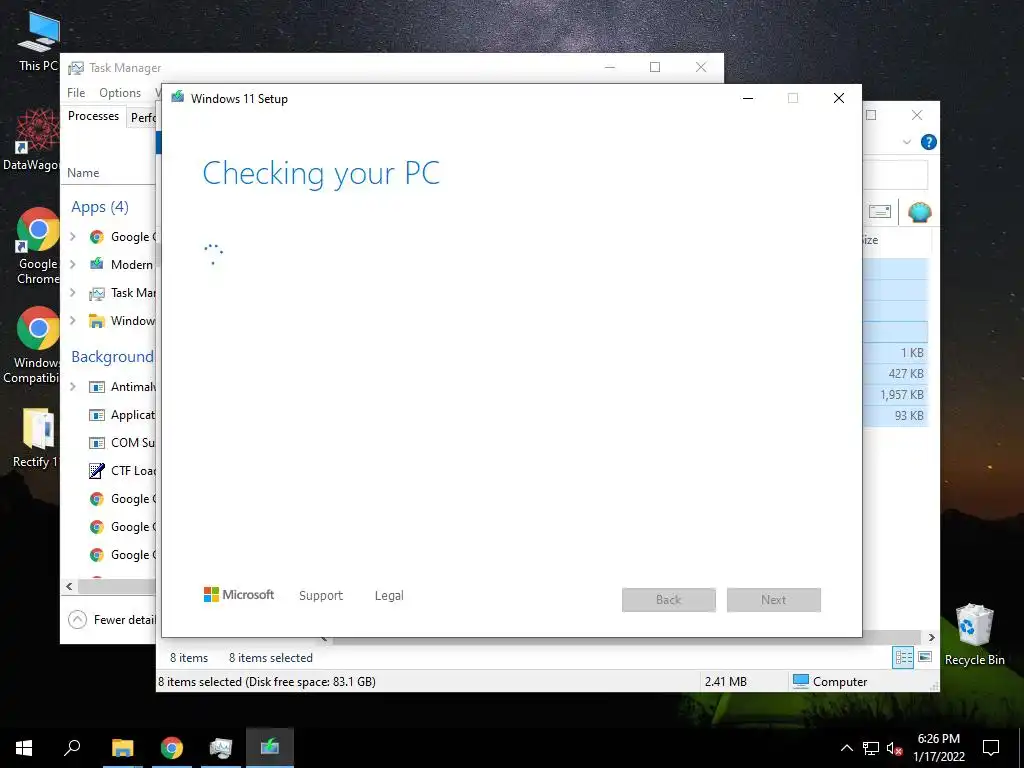Switch to details view in file window
Viewport: 1024px width, 768px height.
point(903,657)
